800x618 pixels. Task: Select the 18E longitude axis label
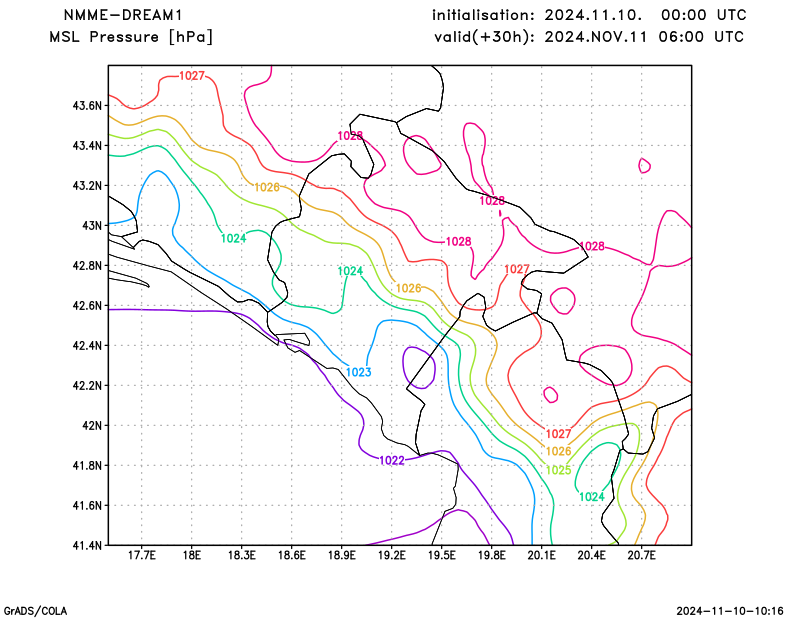[191, 555]
